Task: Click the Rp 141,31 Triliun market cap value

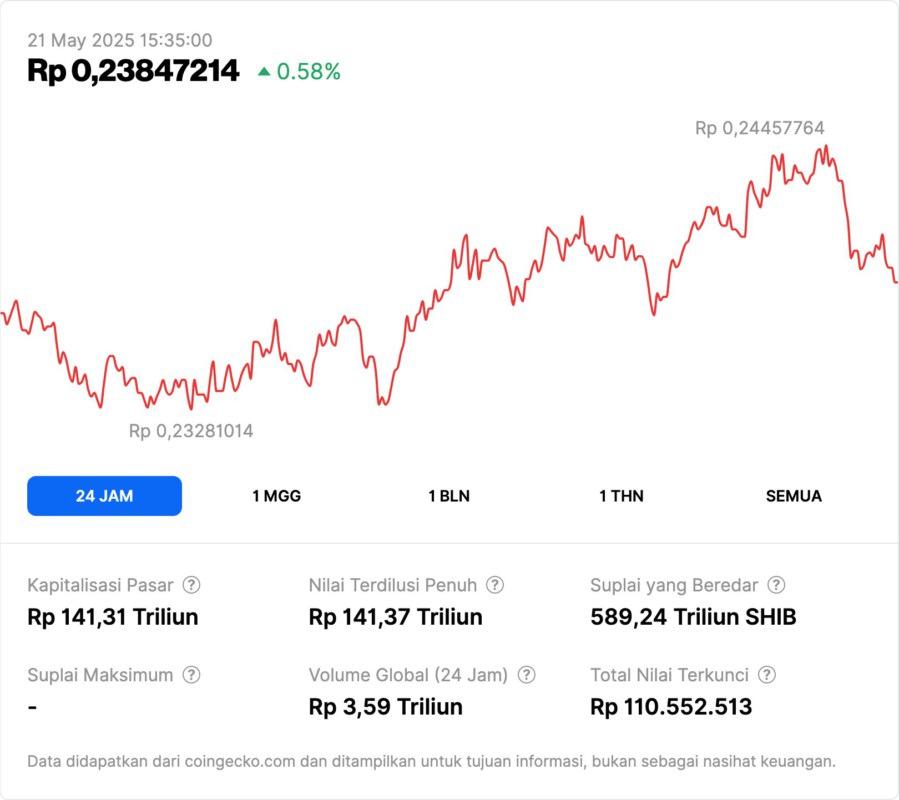Action: [x=113, y=617]
